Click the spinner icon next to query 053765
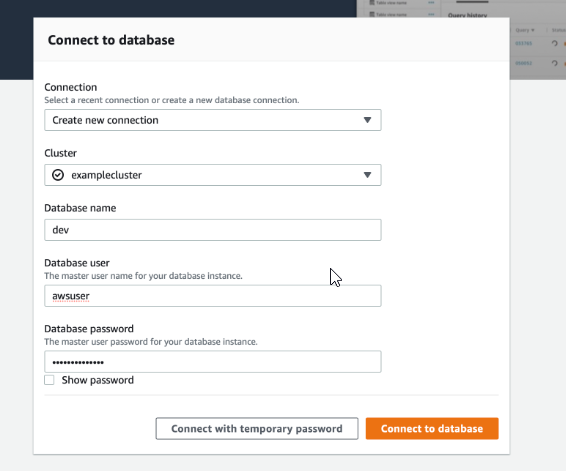The image size is (566, 471). [x=554, y=43]
